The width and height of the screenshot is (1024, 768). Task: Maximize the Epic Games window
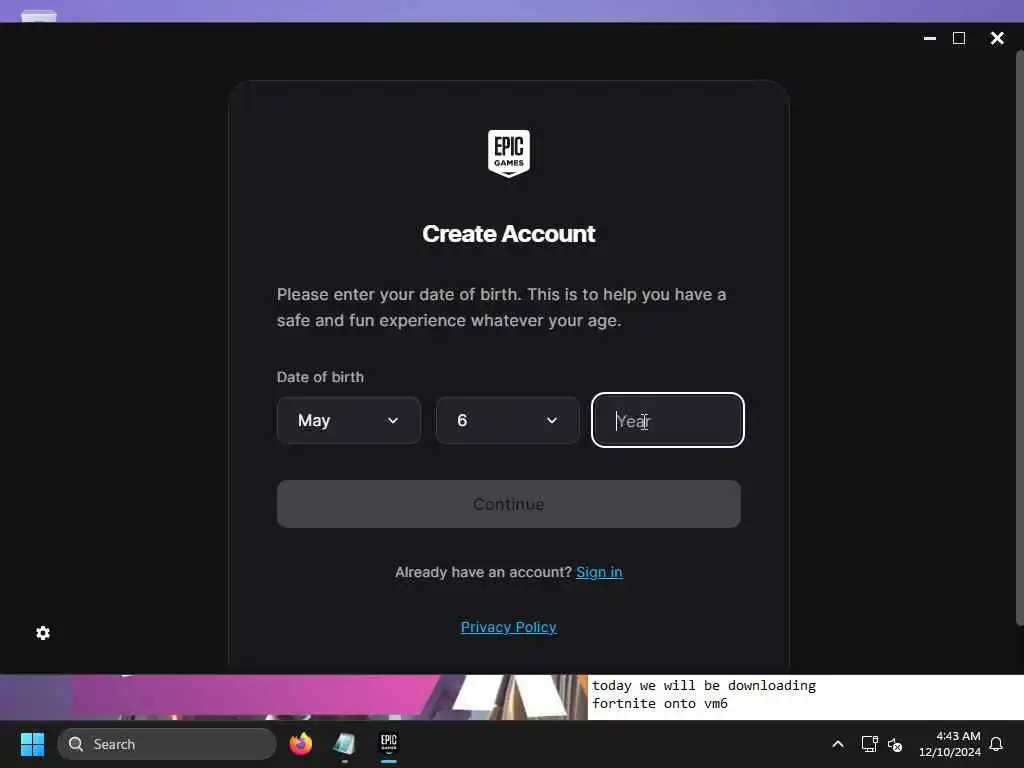[959, 39]
